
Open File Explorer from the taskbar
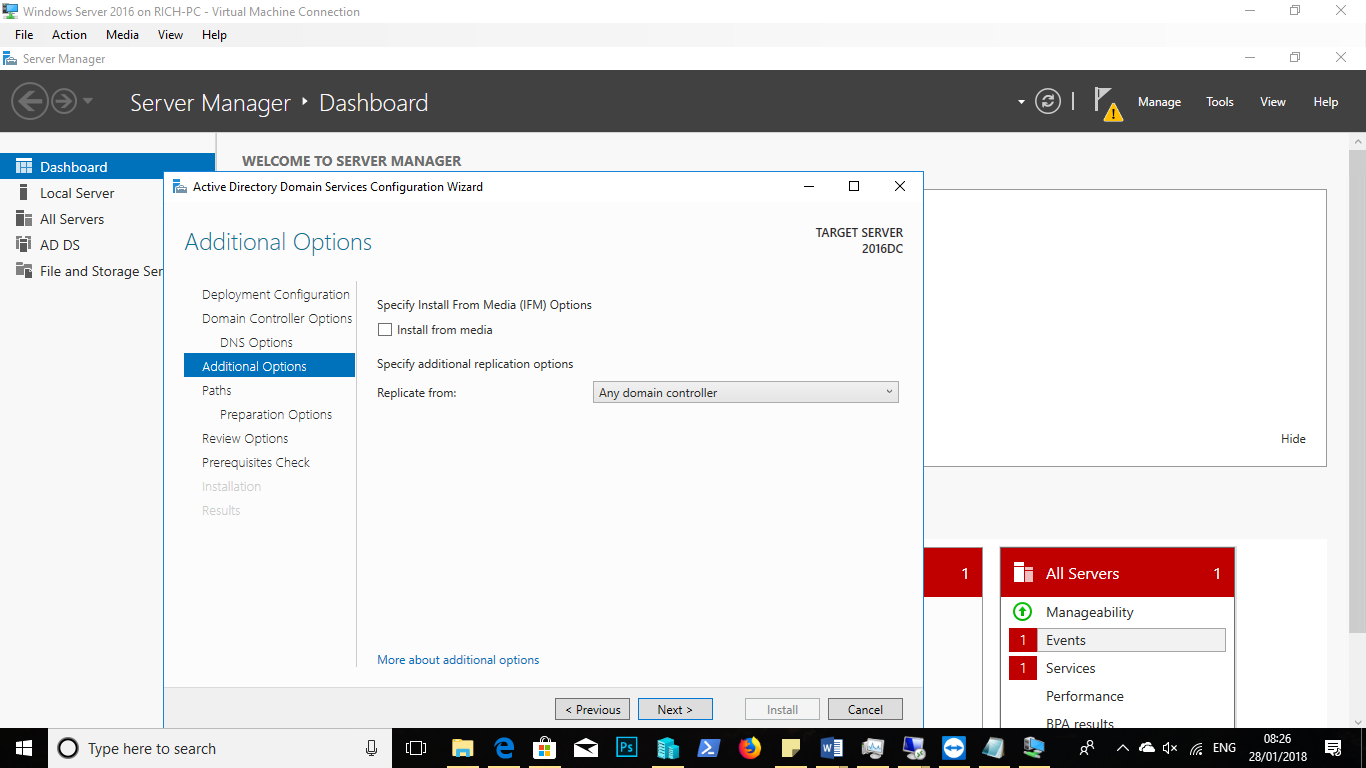tap(462, 748)
